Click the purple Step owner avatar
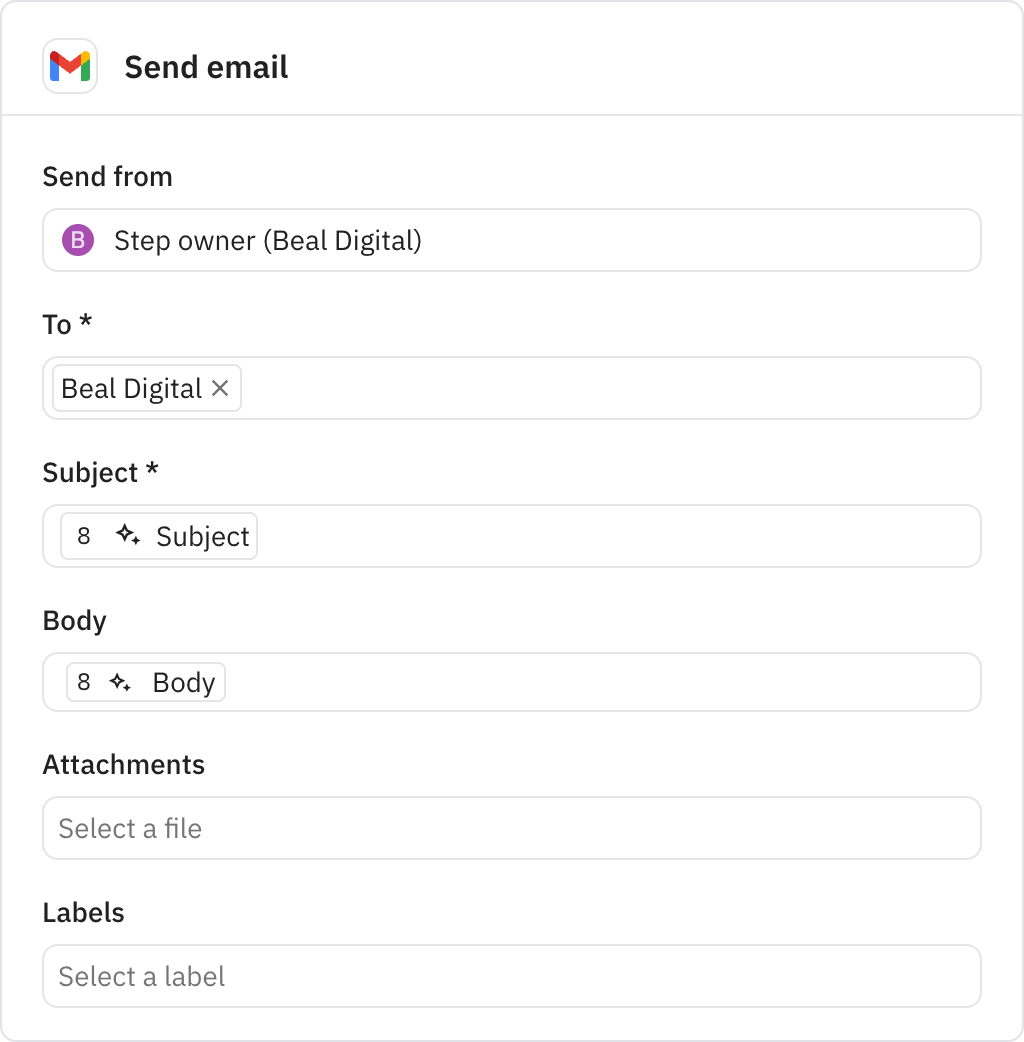This screenshot has width=1024, height=1042. tap(78, 240)
